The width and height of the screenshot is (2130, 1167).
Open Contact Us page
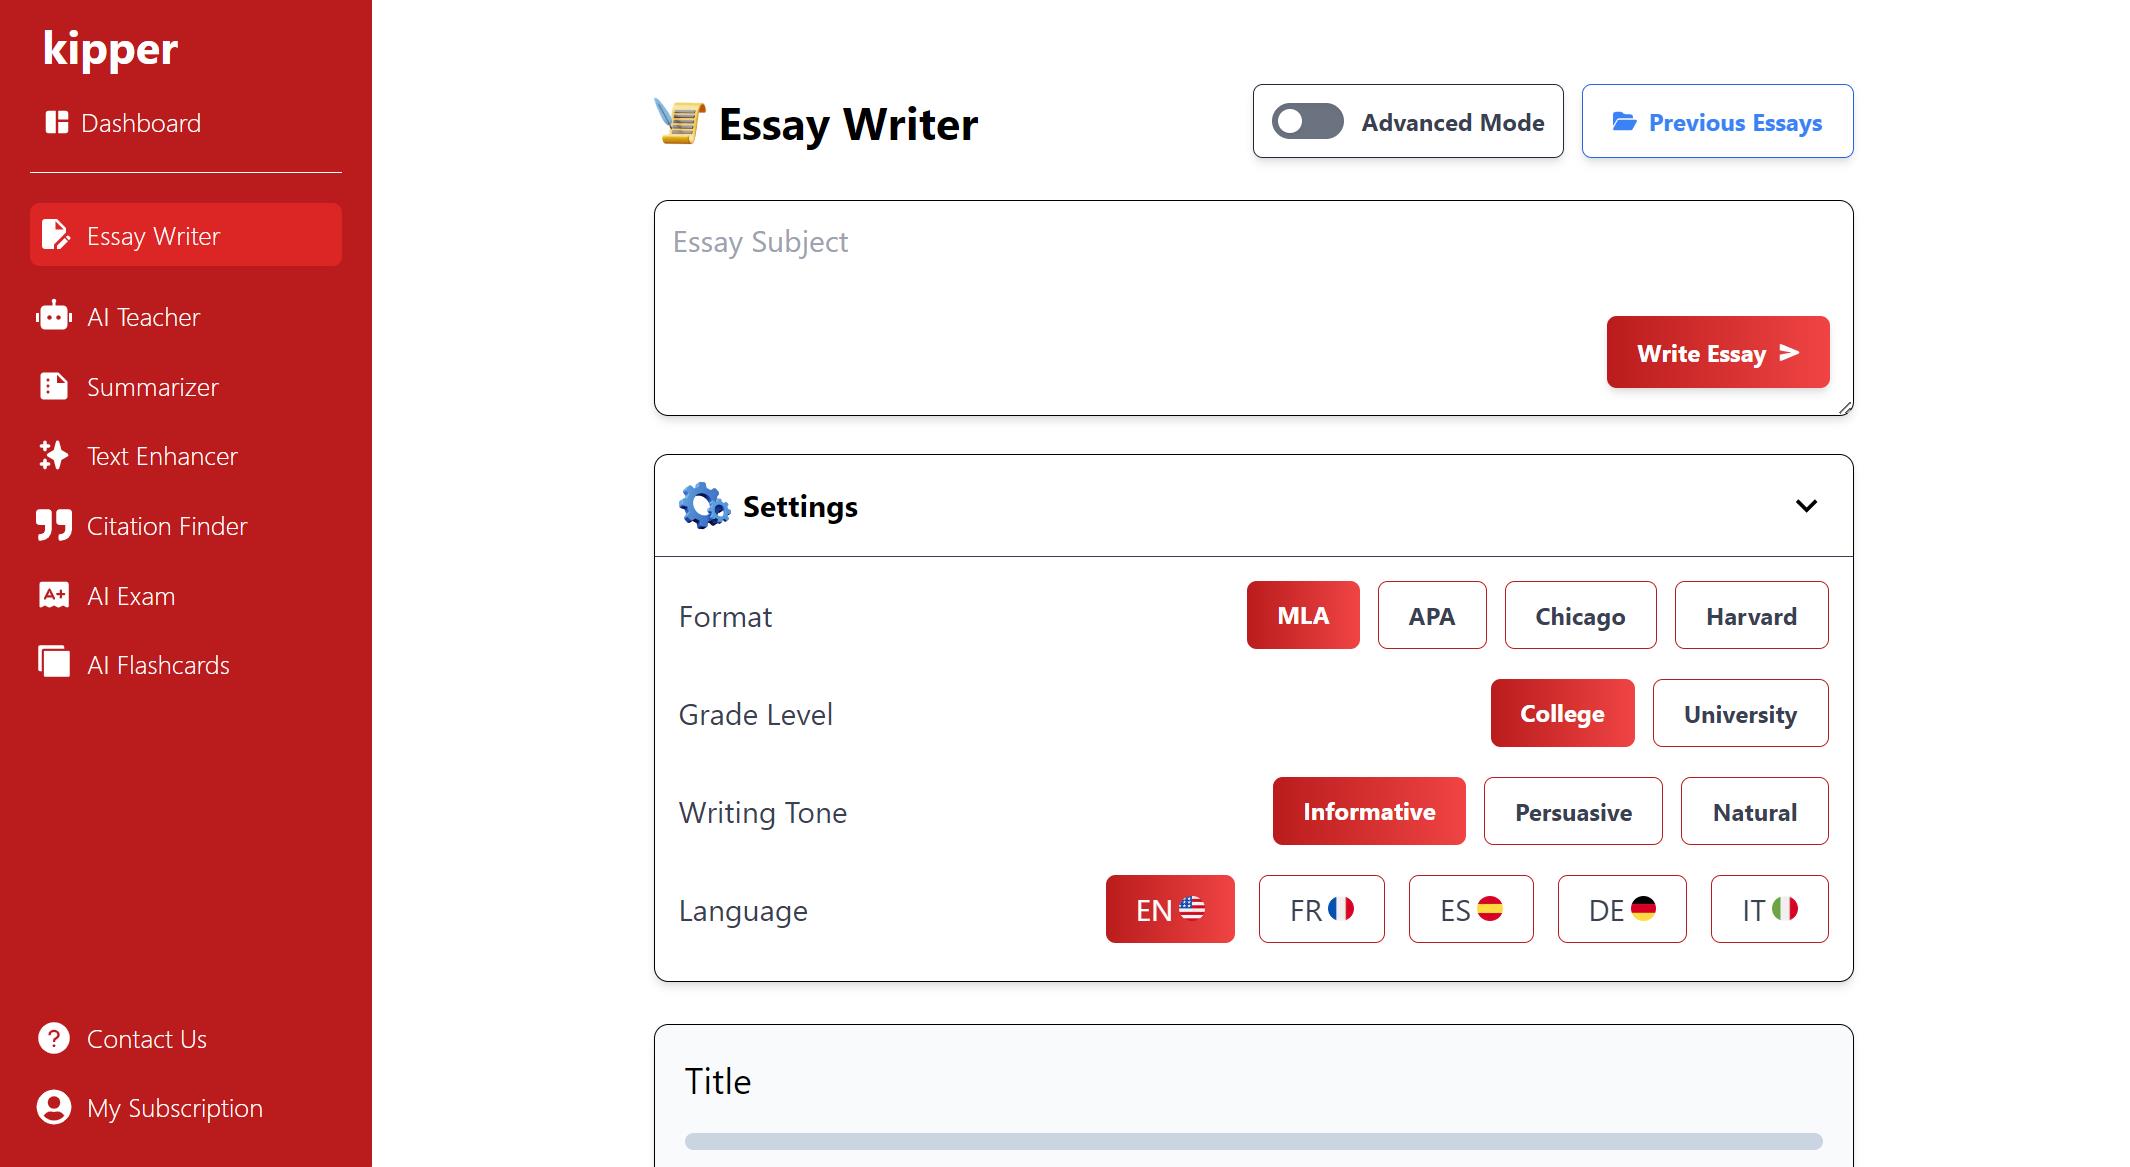[146, 1038]
